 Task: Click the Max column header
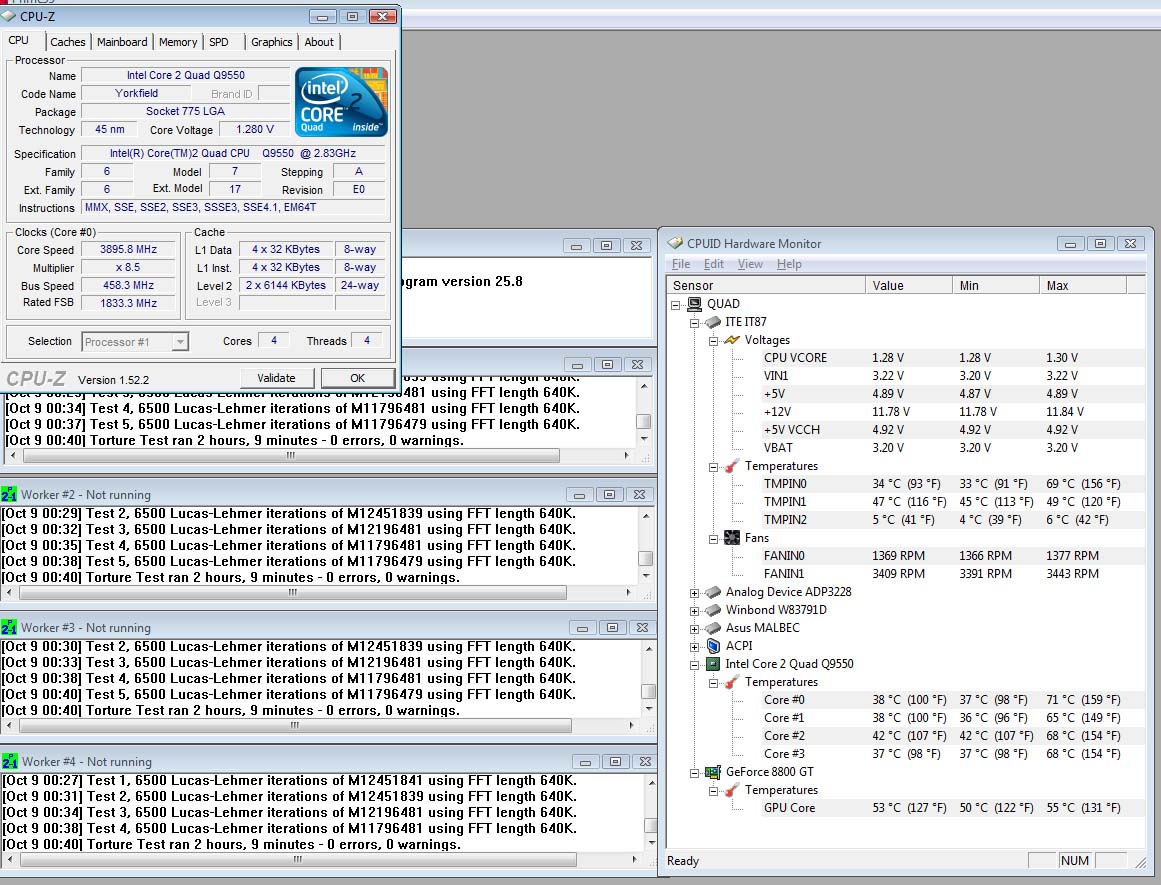[1083, 285]
